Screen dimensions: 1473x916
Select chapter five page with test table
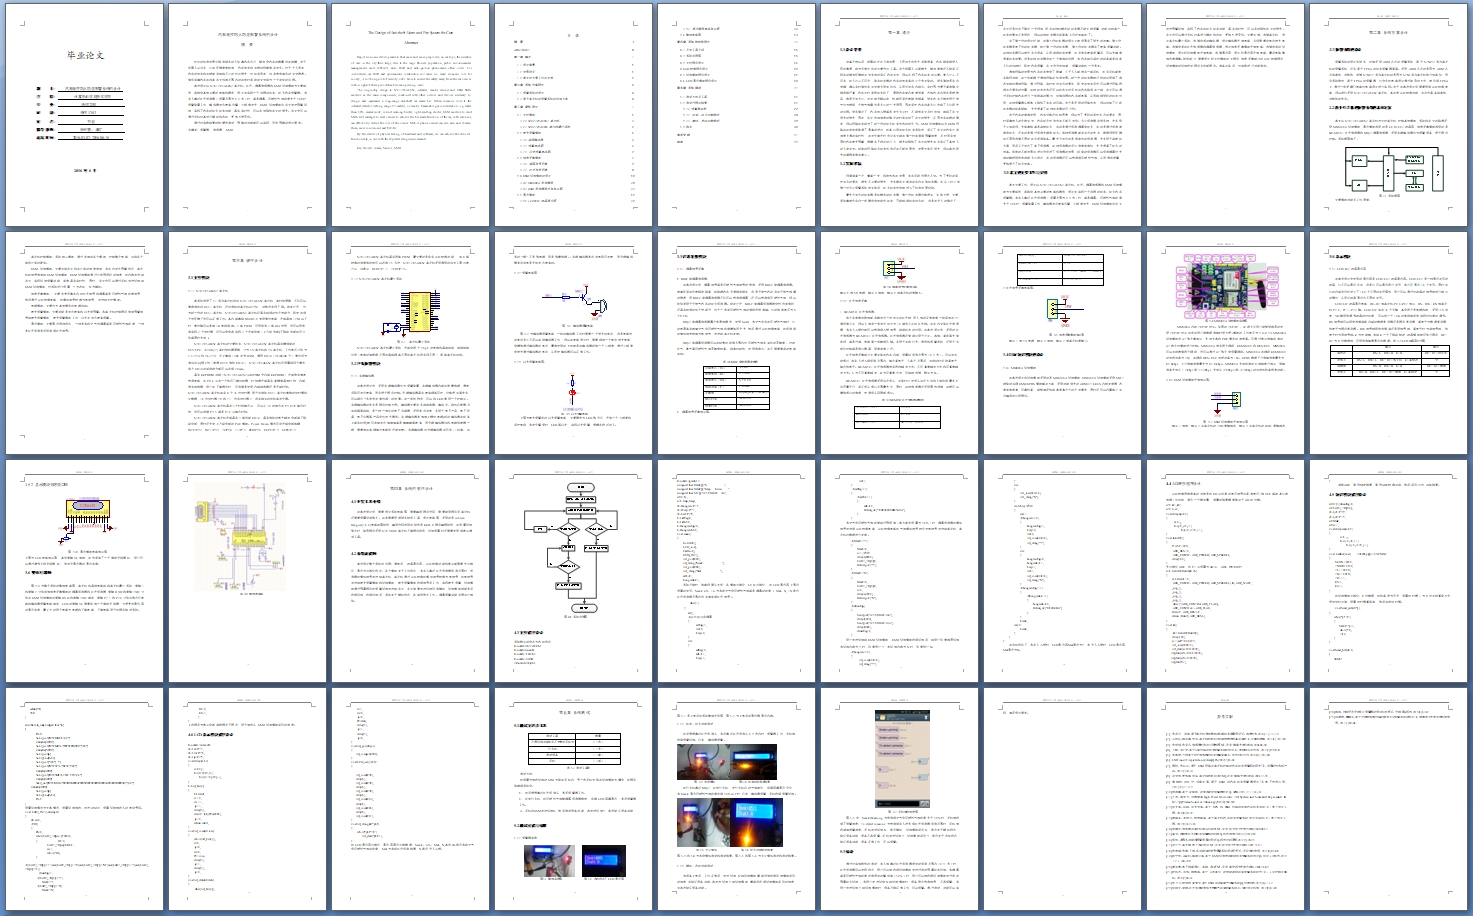pyautogui.click(x=573, y=799)
